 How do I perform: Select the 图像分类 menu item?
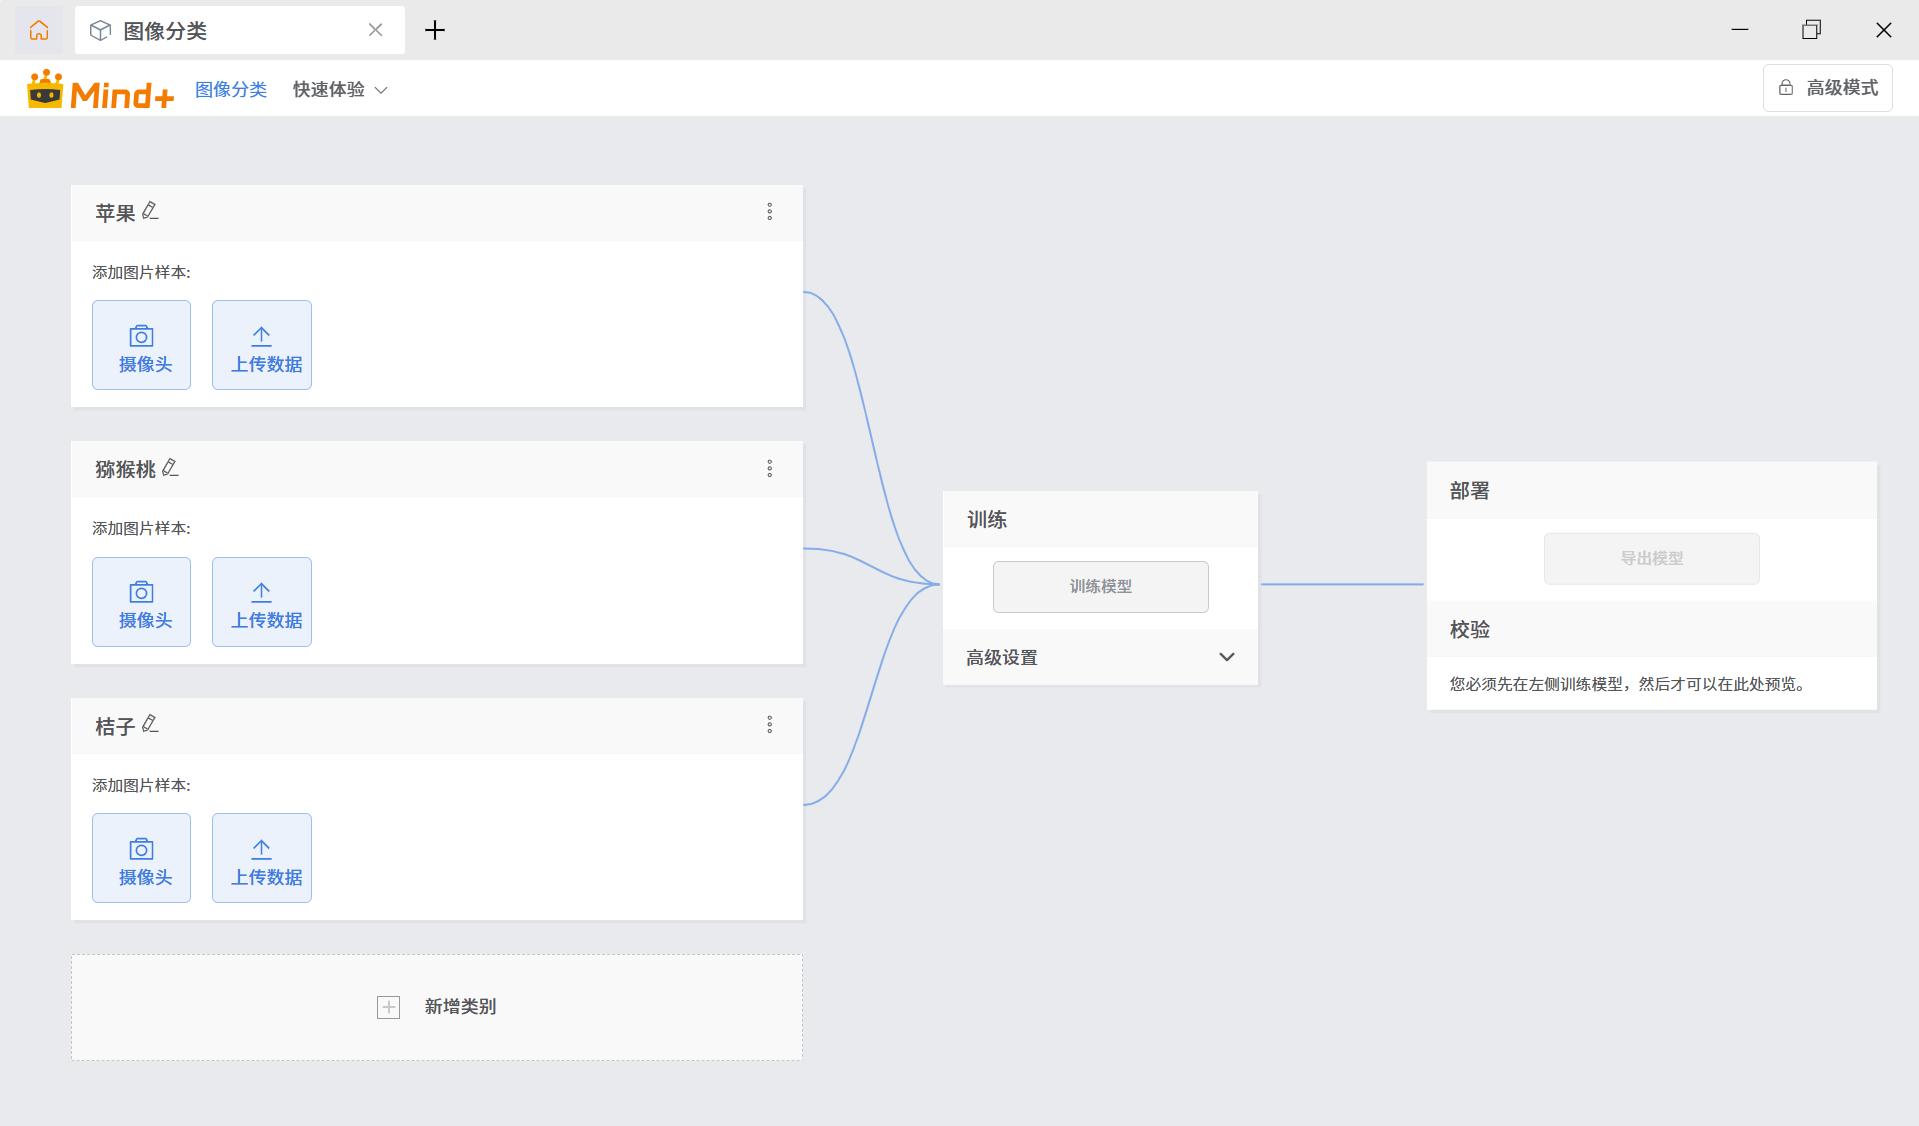pos(230,90)
